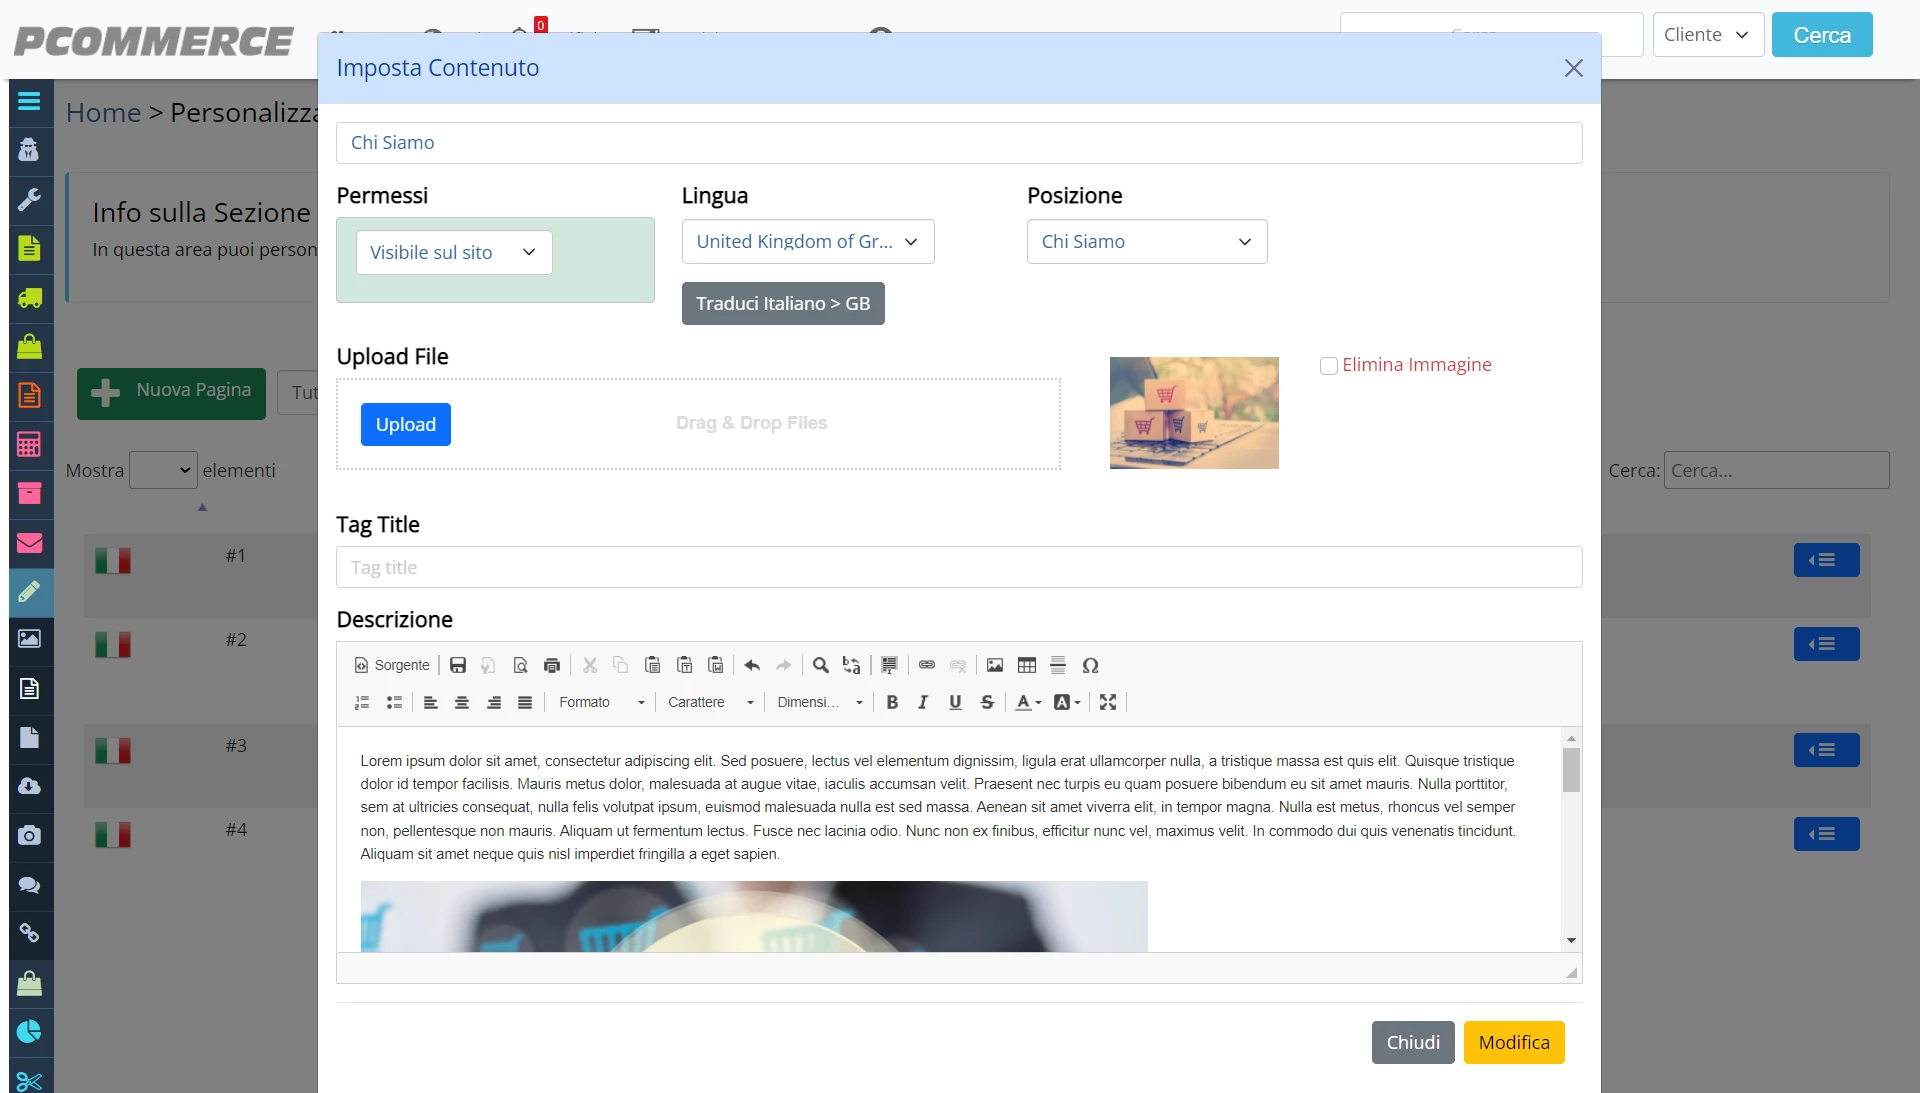Click the editor vertical scrollbar thumb
This screenshot has height=1093, width=1920.
point(1571,769)
